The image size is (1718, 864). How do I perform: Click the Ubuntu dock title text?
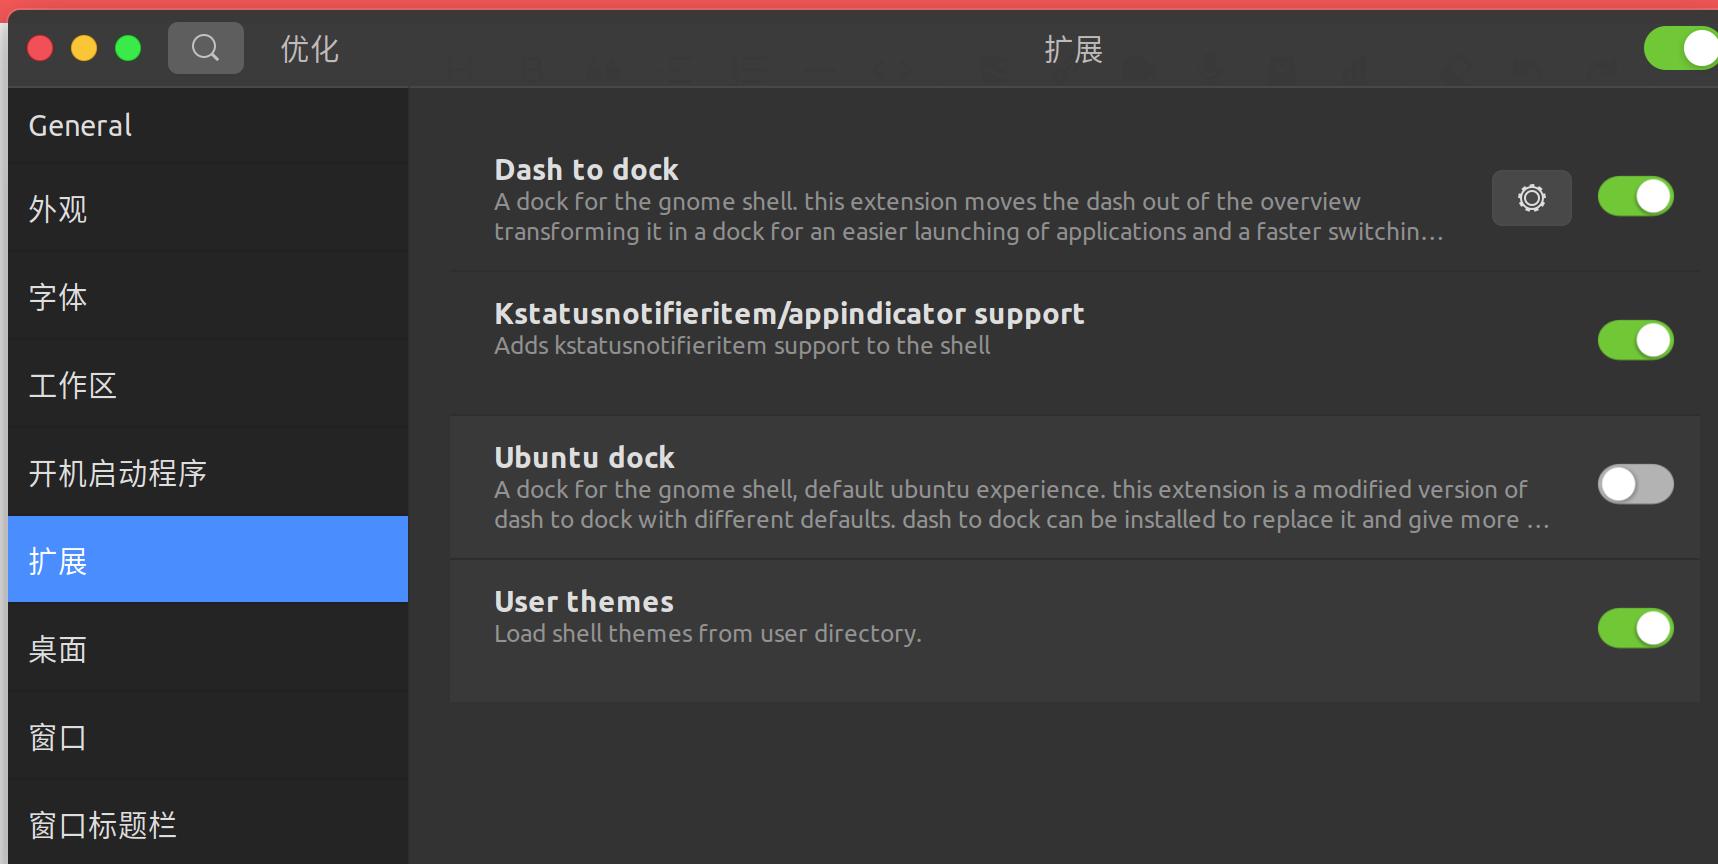(x=584, y=457)
